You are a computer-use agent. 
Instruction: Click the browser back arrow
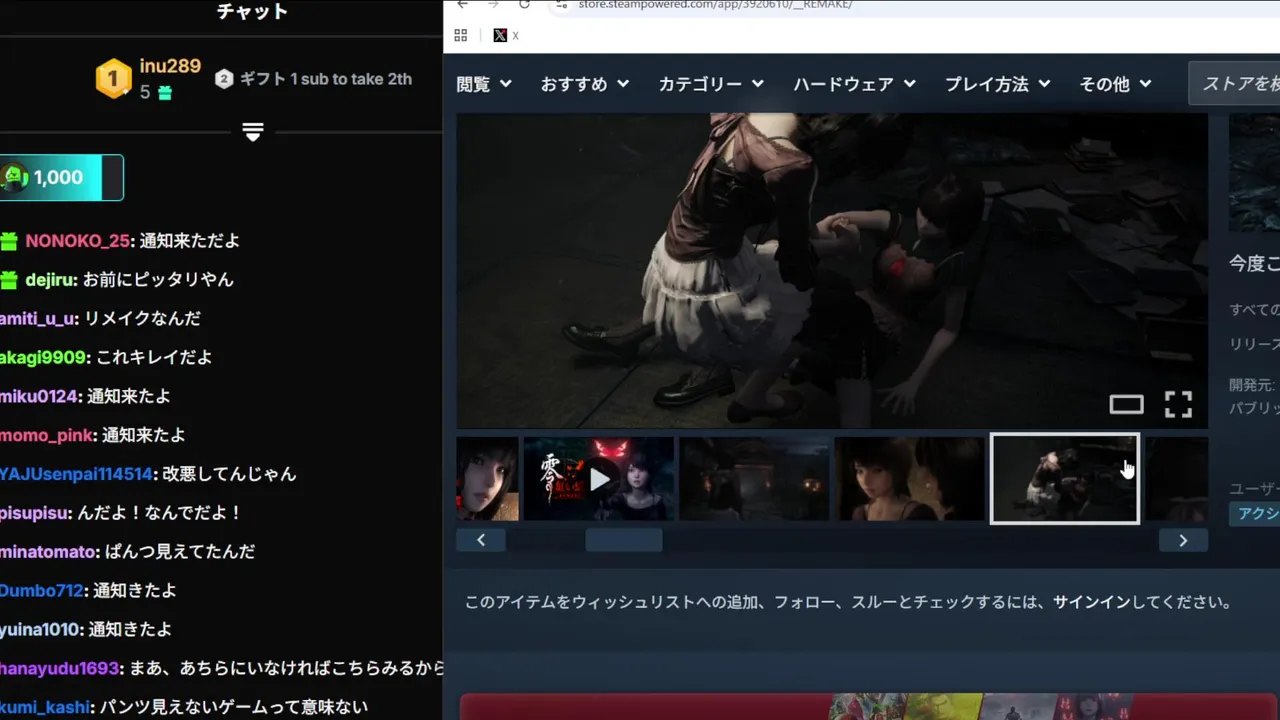click(462, 4)
